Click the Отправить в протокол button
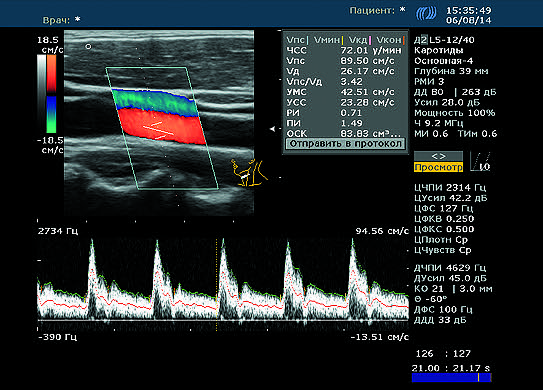543x390 pixels. point(345,144)
